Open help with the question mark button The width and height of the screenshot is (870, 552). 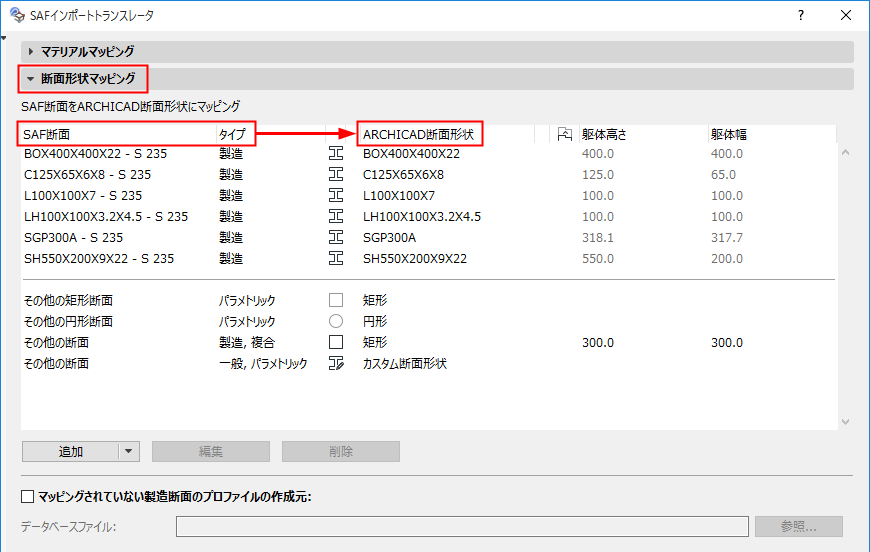(800, 16)
